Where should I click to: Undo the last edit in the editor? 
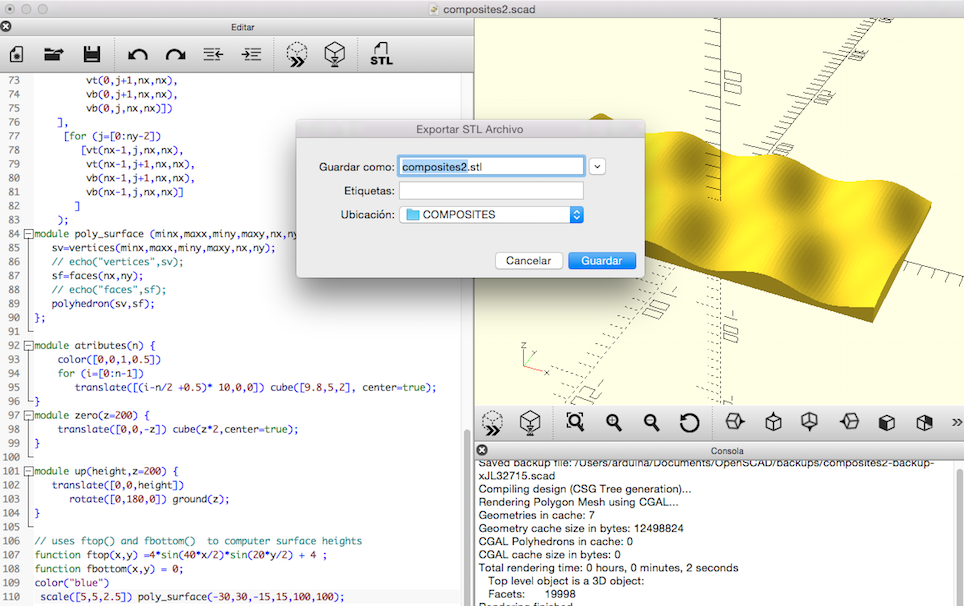tap(138, 55)
